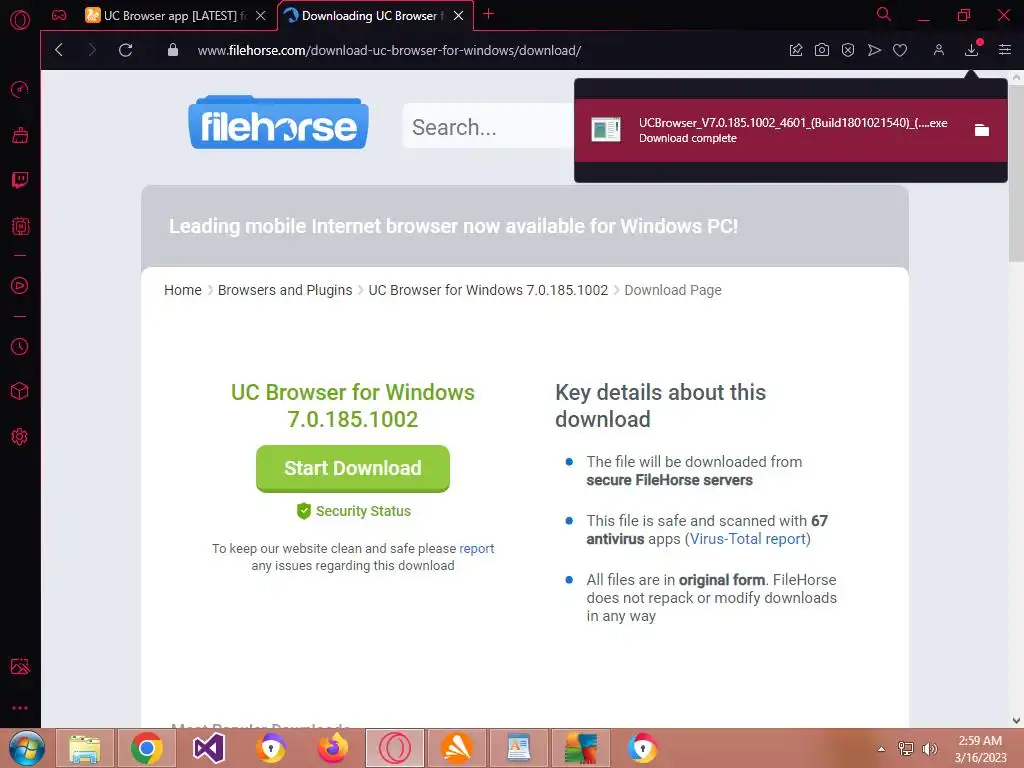Image resolution: width=1024 pixels, height=768 pixels.
Task: Open the picture icon at sidebar bottom
Action: click(20, 666)
